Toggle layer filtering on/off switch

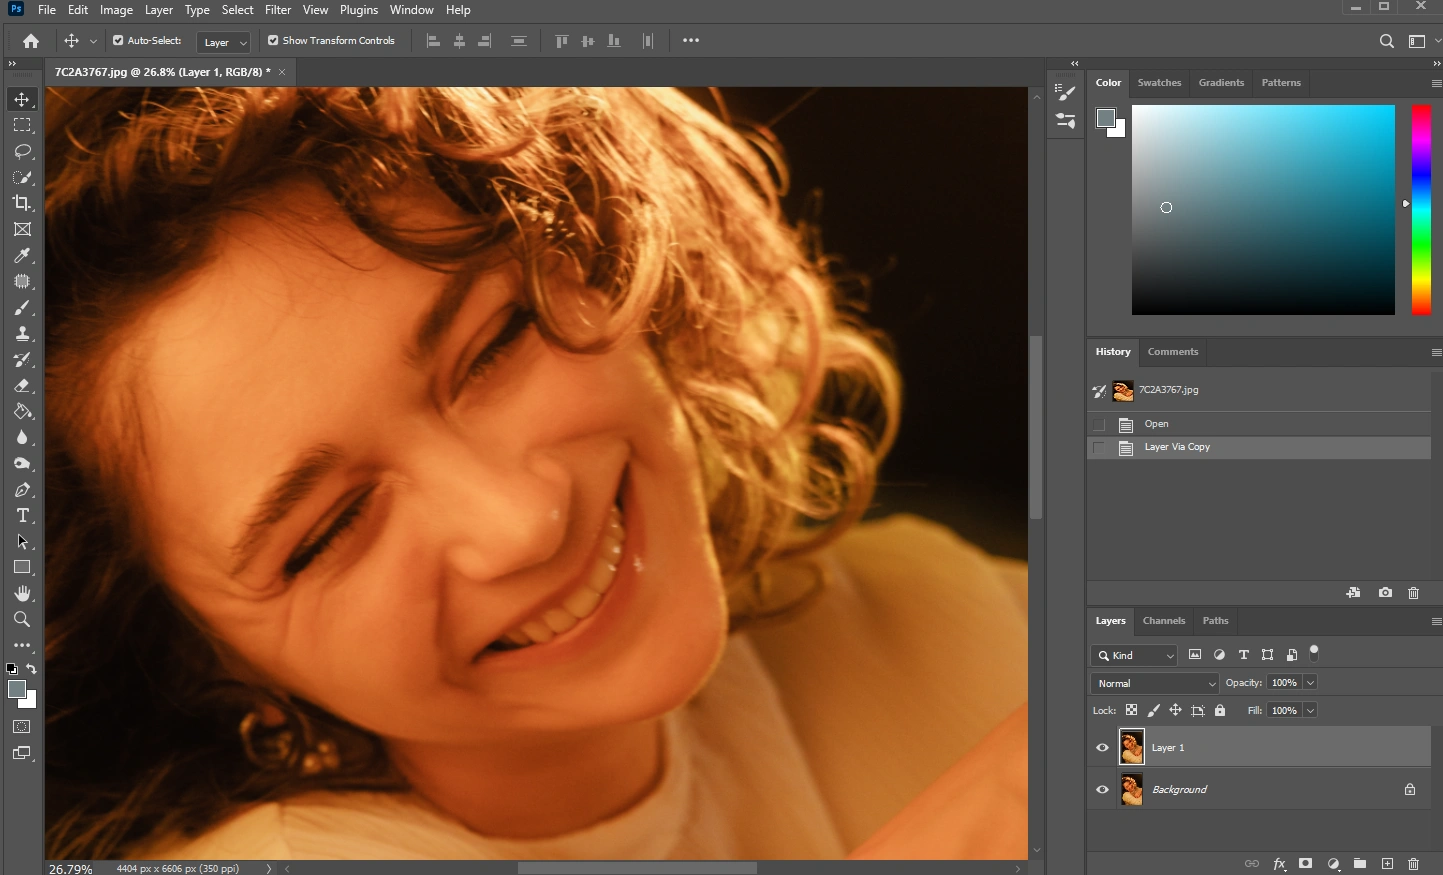(x=1314, y=653)
